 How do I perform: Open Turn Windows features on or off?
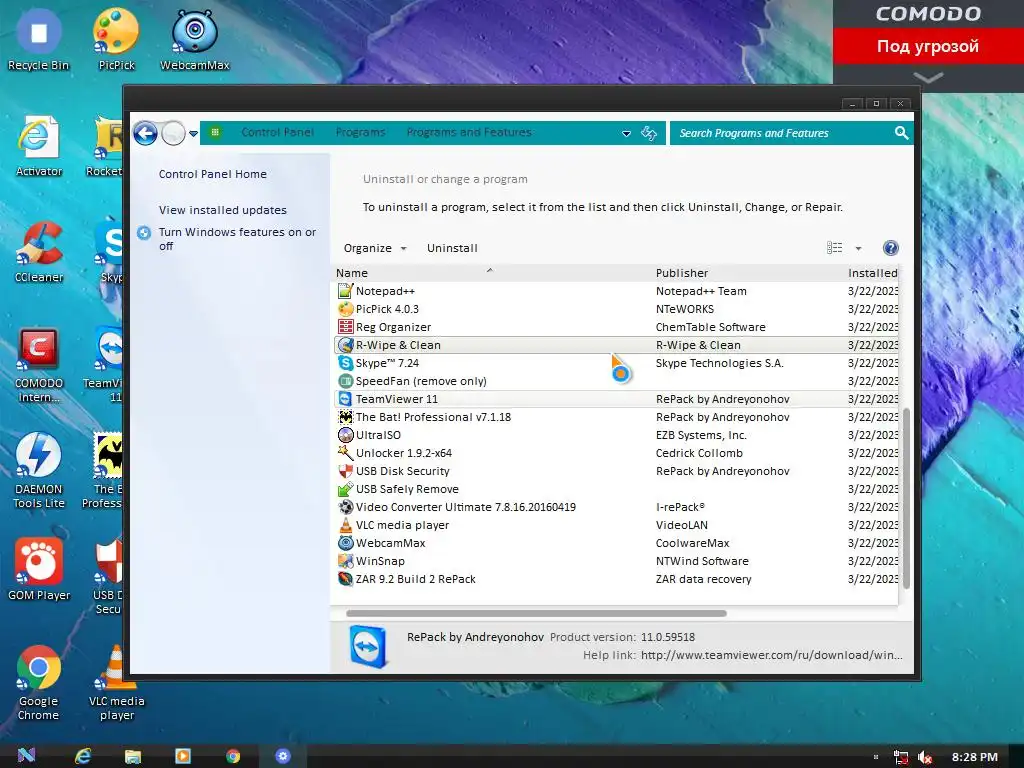pyautogui.click(x=237, y=239)
